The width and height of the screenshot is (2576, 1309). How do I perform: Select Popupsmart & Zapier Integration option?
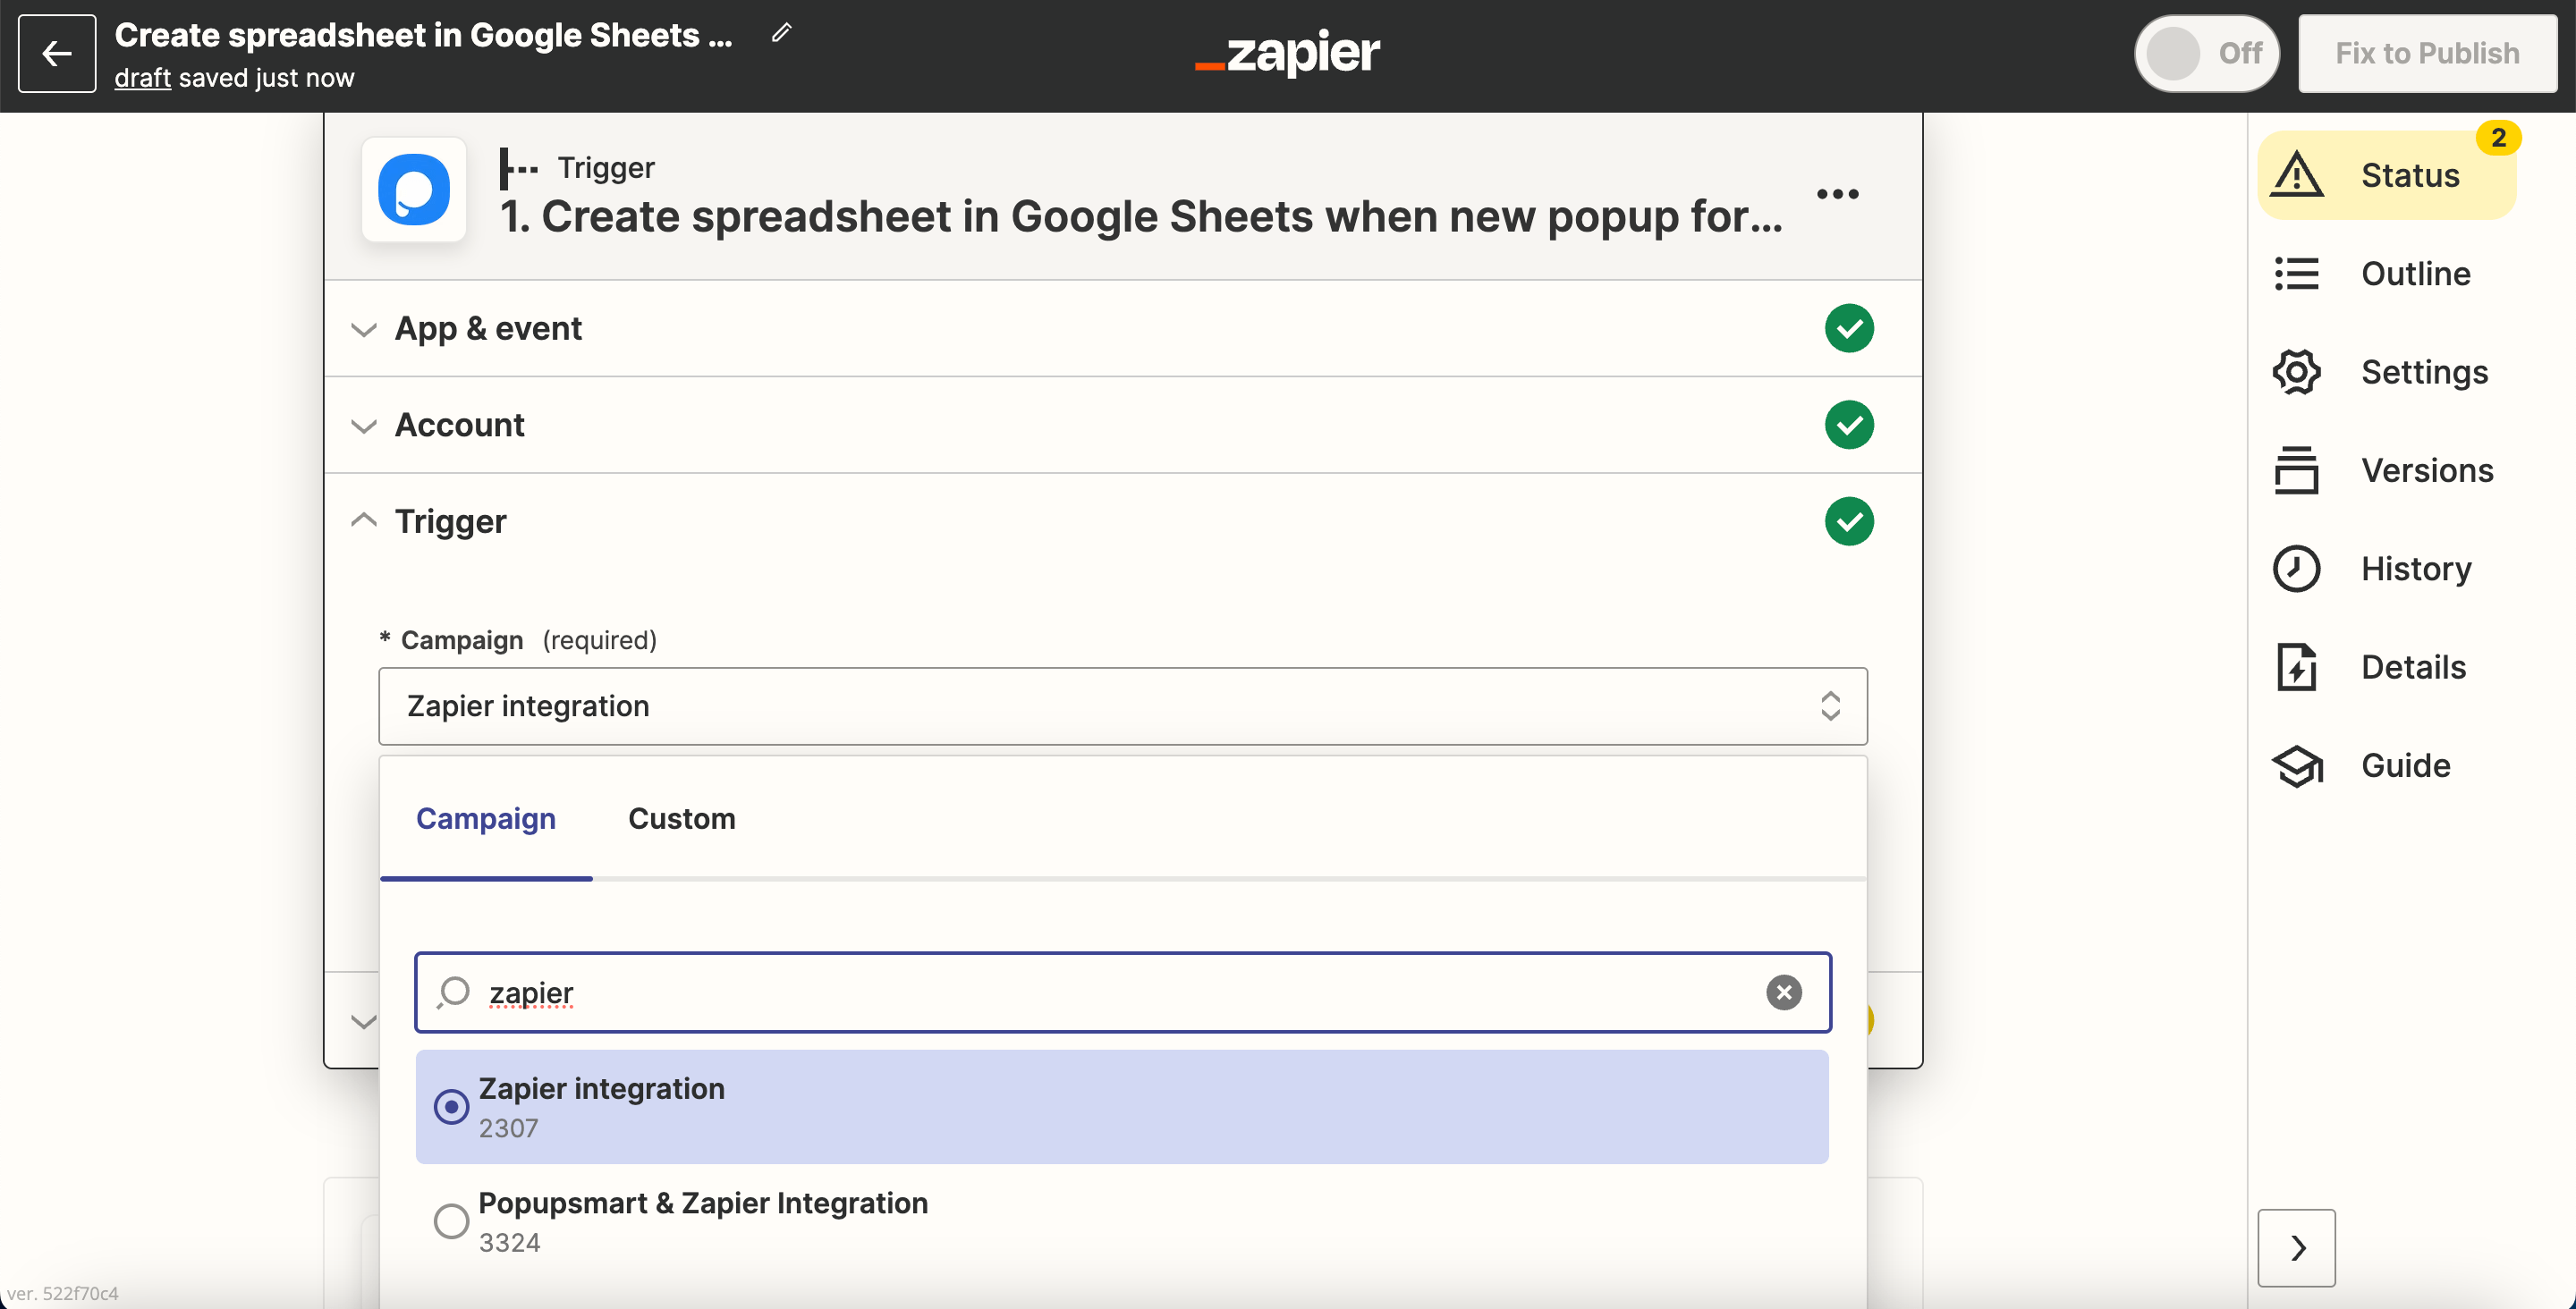point(451,1220)
